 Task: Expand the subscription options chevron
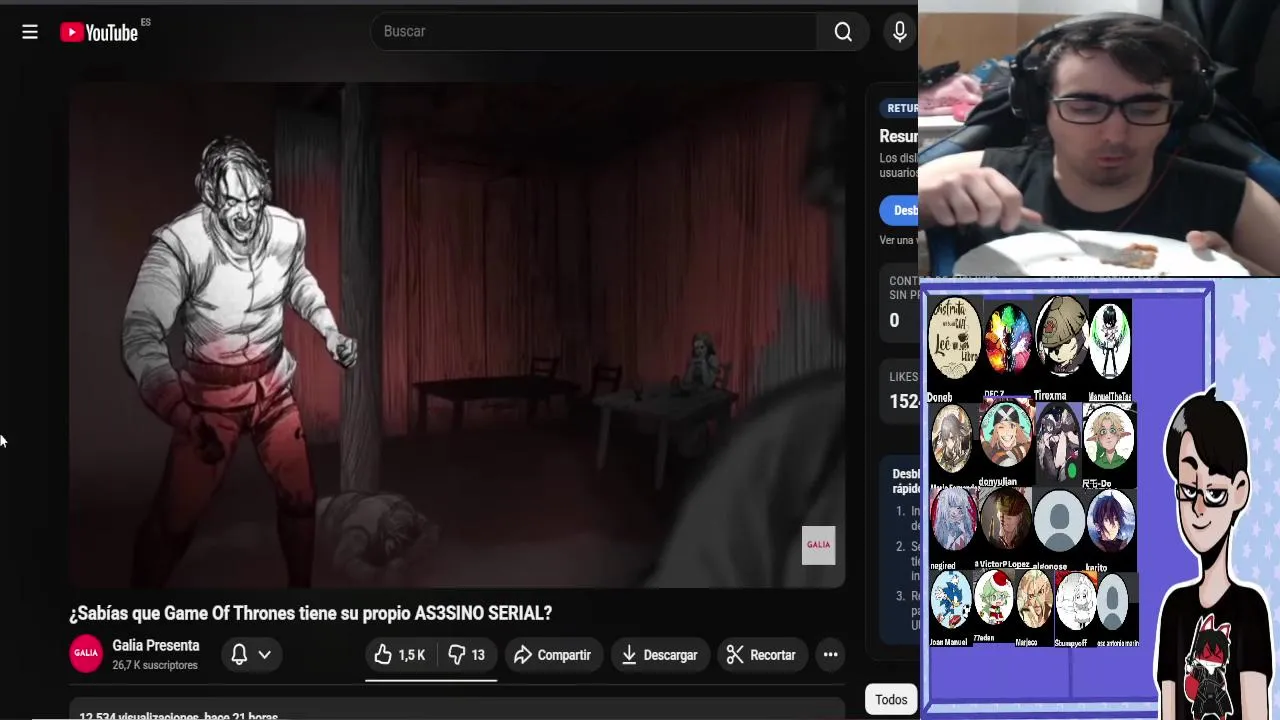(265, 654)
